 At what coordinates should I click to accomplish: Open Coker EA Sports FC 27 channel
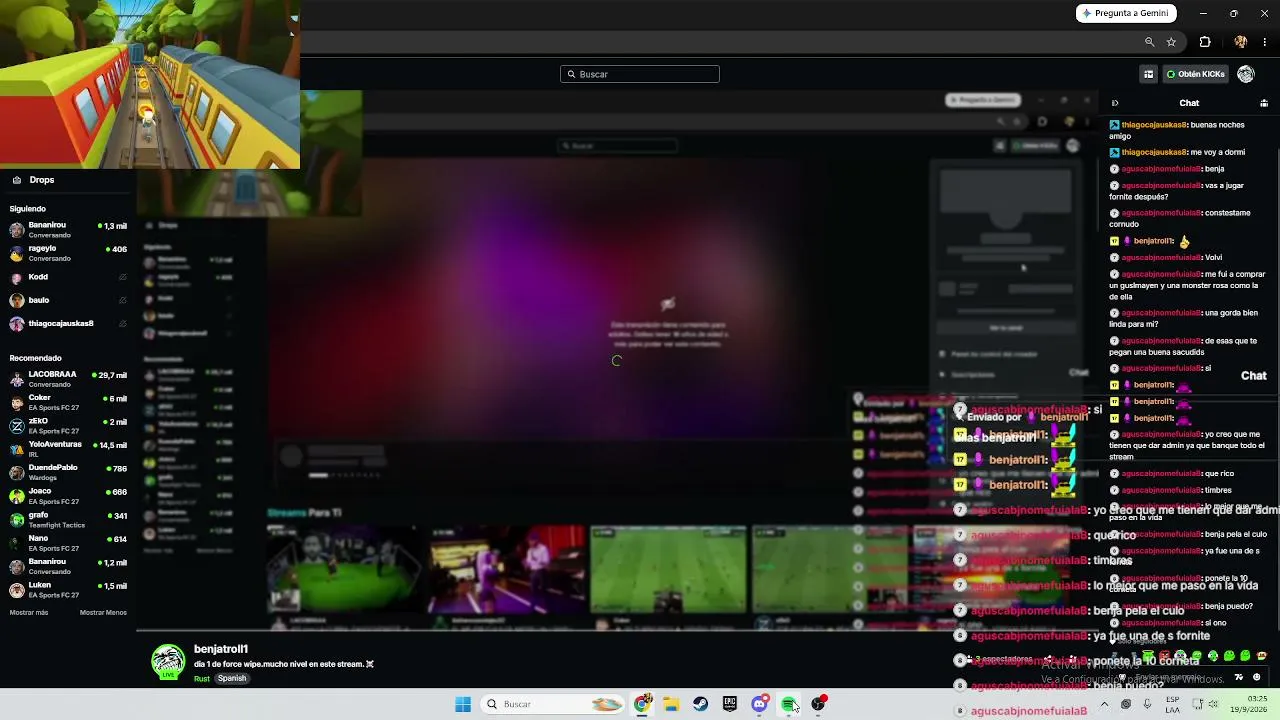[68, 402]
